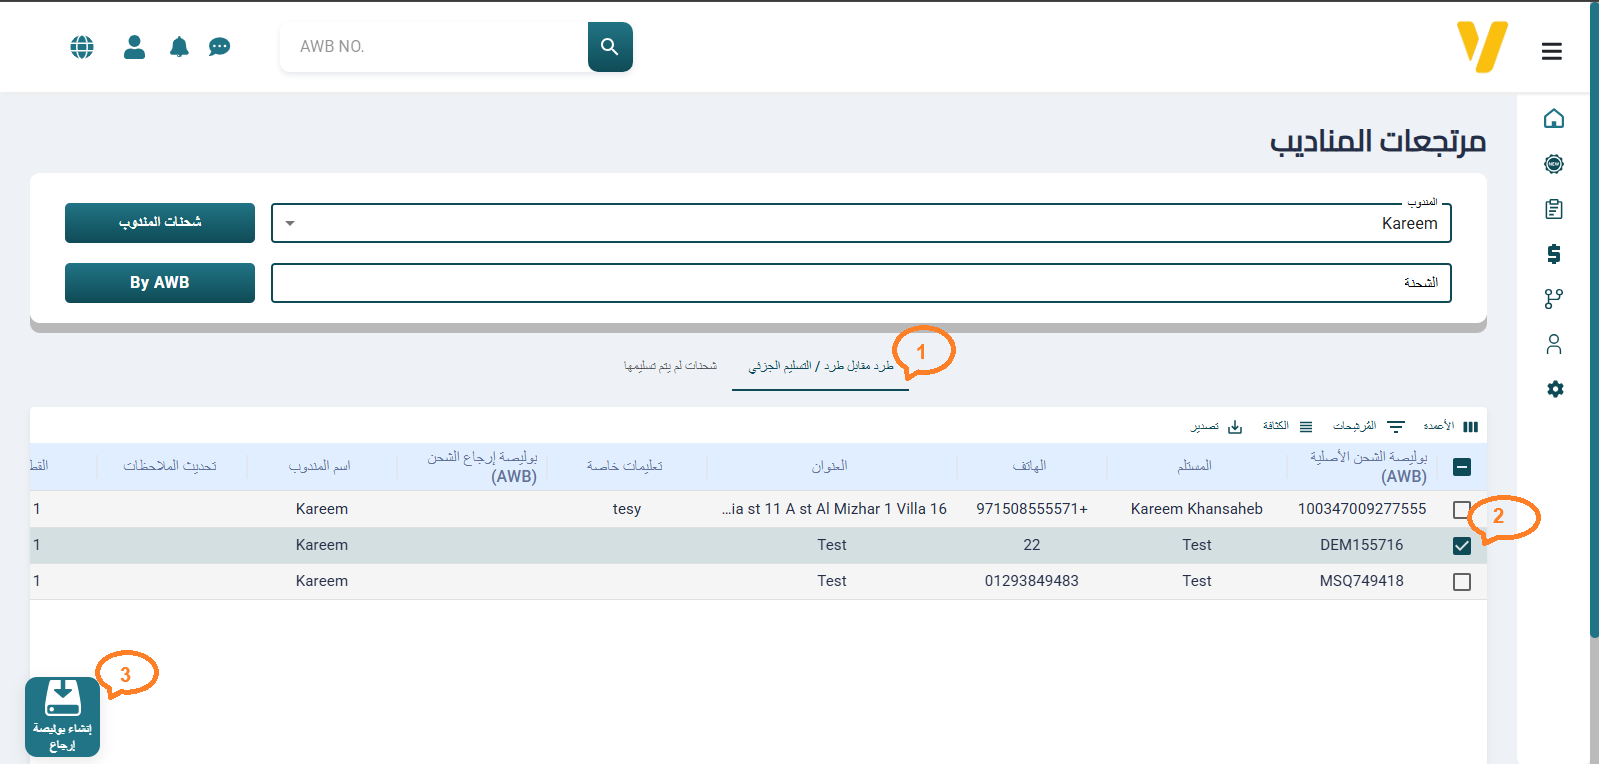This screenshot has width=1599, height=764.
Task: Uncheck the DEM155716 row checkbox
Action: click(x=1462, y=546)
